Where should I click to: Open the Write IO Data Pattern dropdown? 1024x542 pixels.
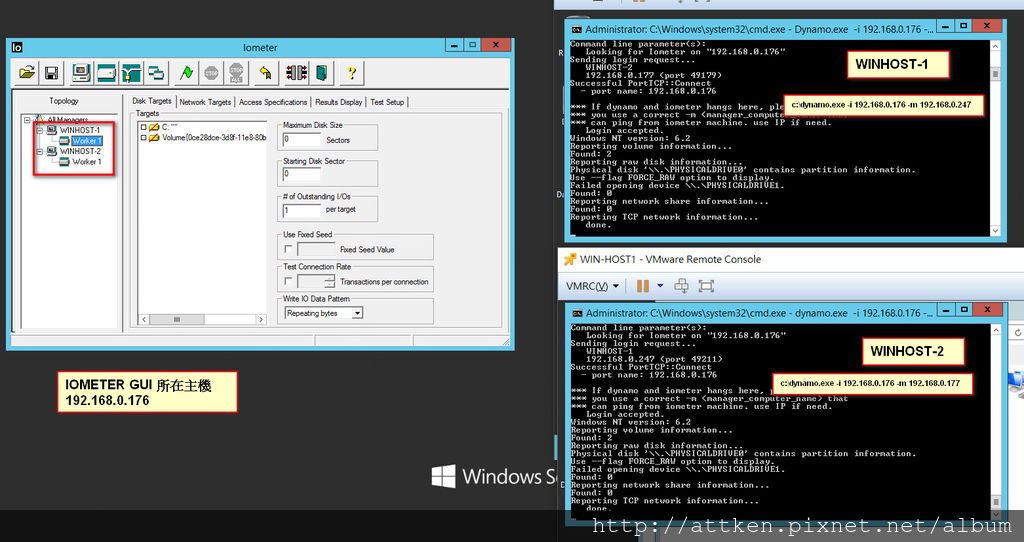tap(357, 313)
